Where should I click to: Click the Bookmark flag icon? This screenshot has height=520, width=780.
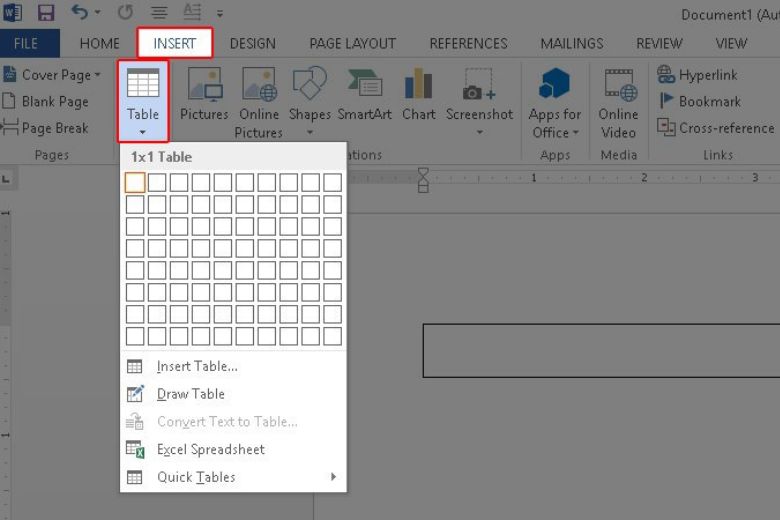pyautogui.click(x=666, y=101)
